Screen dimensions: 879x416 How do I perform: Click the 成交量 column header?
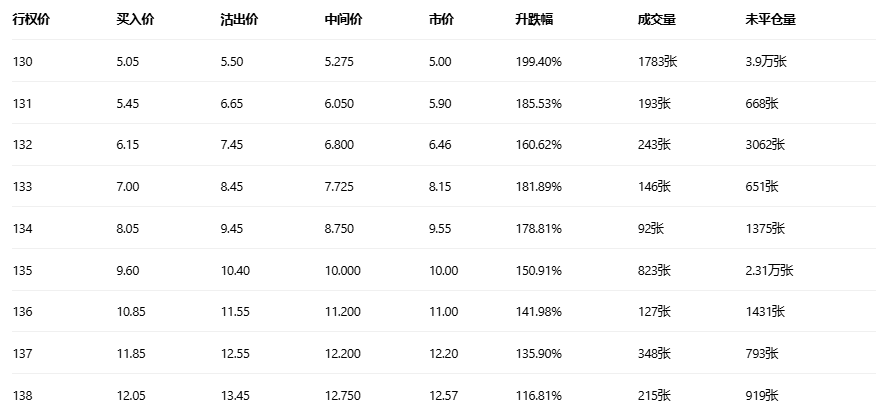pos(655,20)
